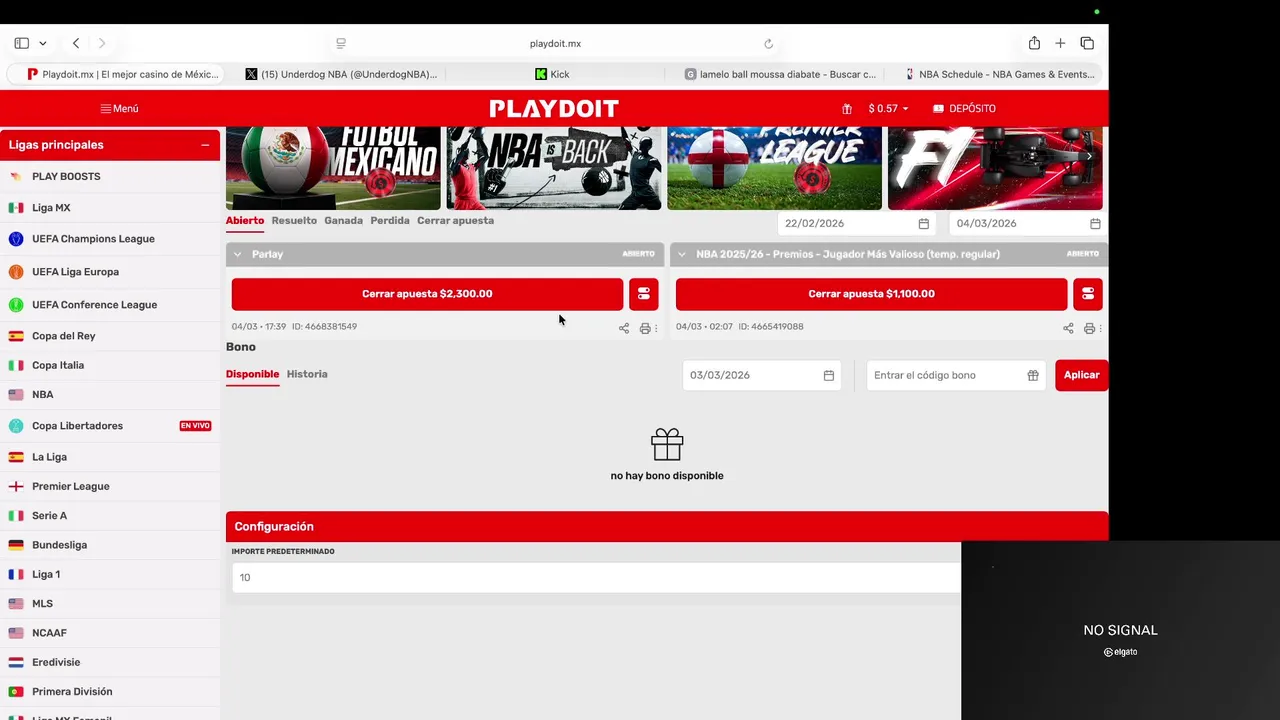Click the DEPÓSITO button
Screen dimensions: 1280x720
[964, 108]
